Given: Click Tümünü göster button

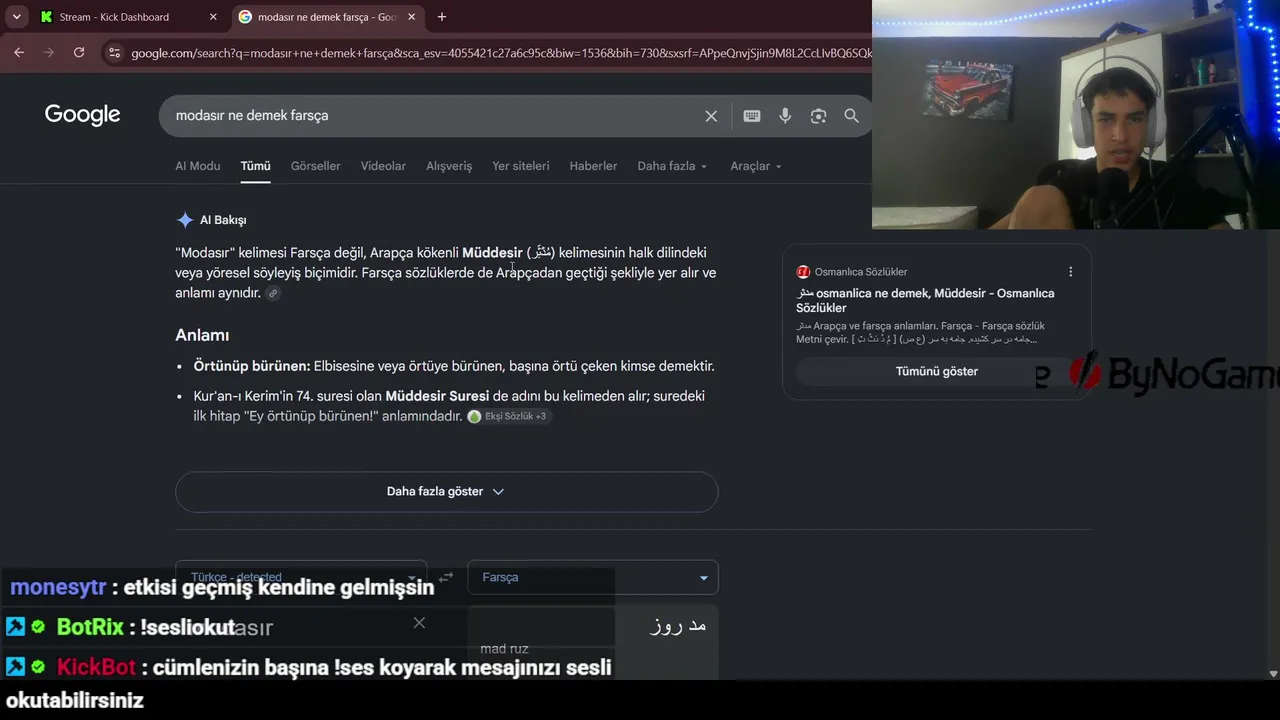Looking at the screenshot, I should point(937,371).
